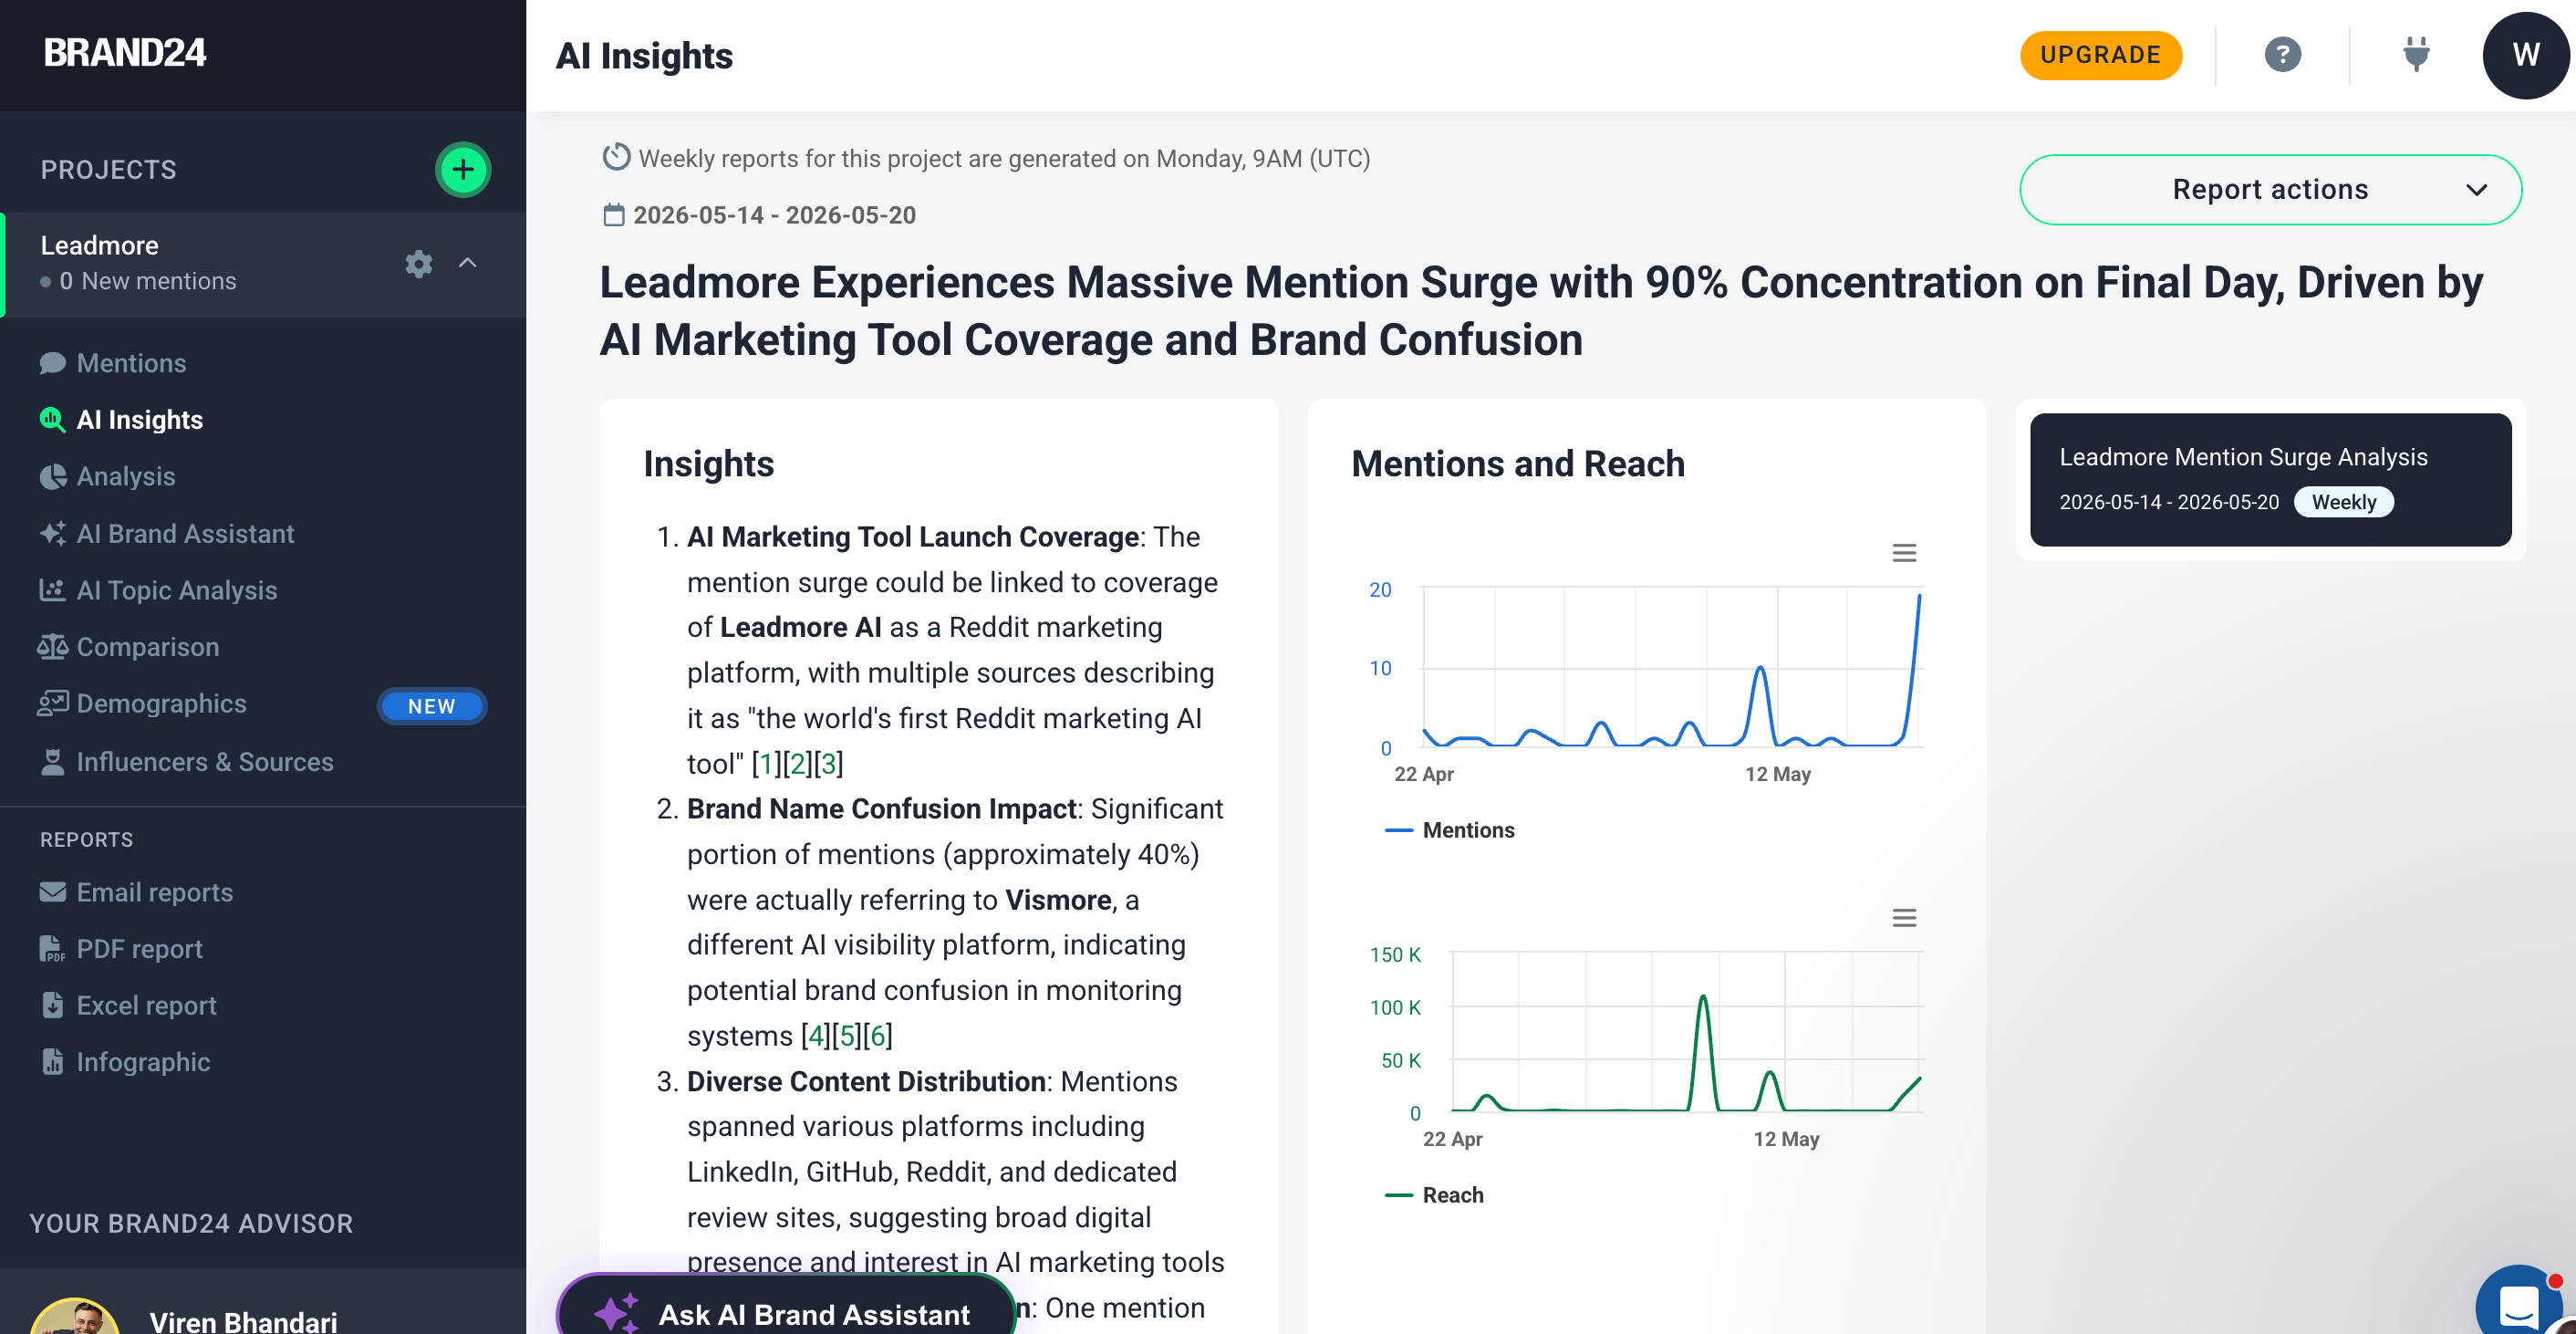2576x1334 pixels.
Task: Click the date range calendar icon
Action: pyautogui.click(x=614, y=215)
